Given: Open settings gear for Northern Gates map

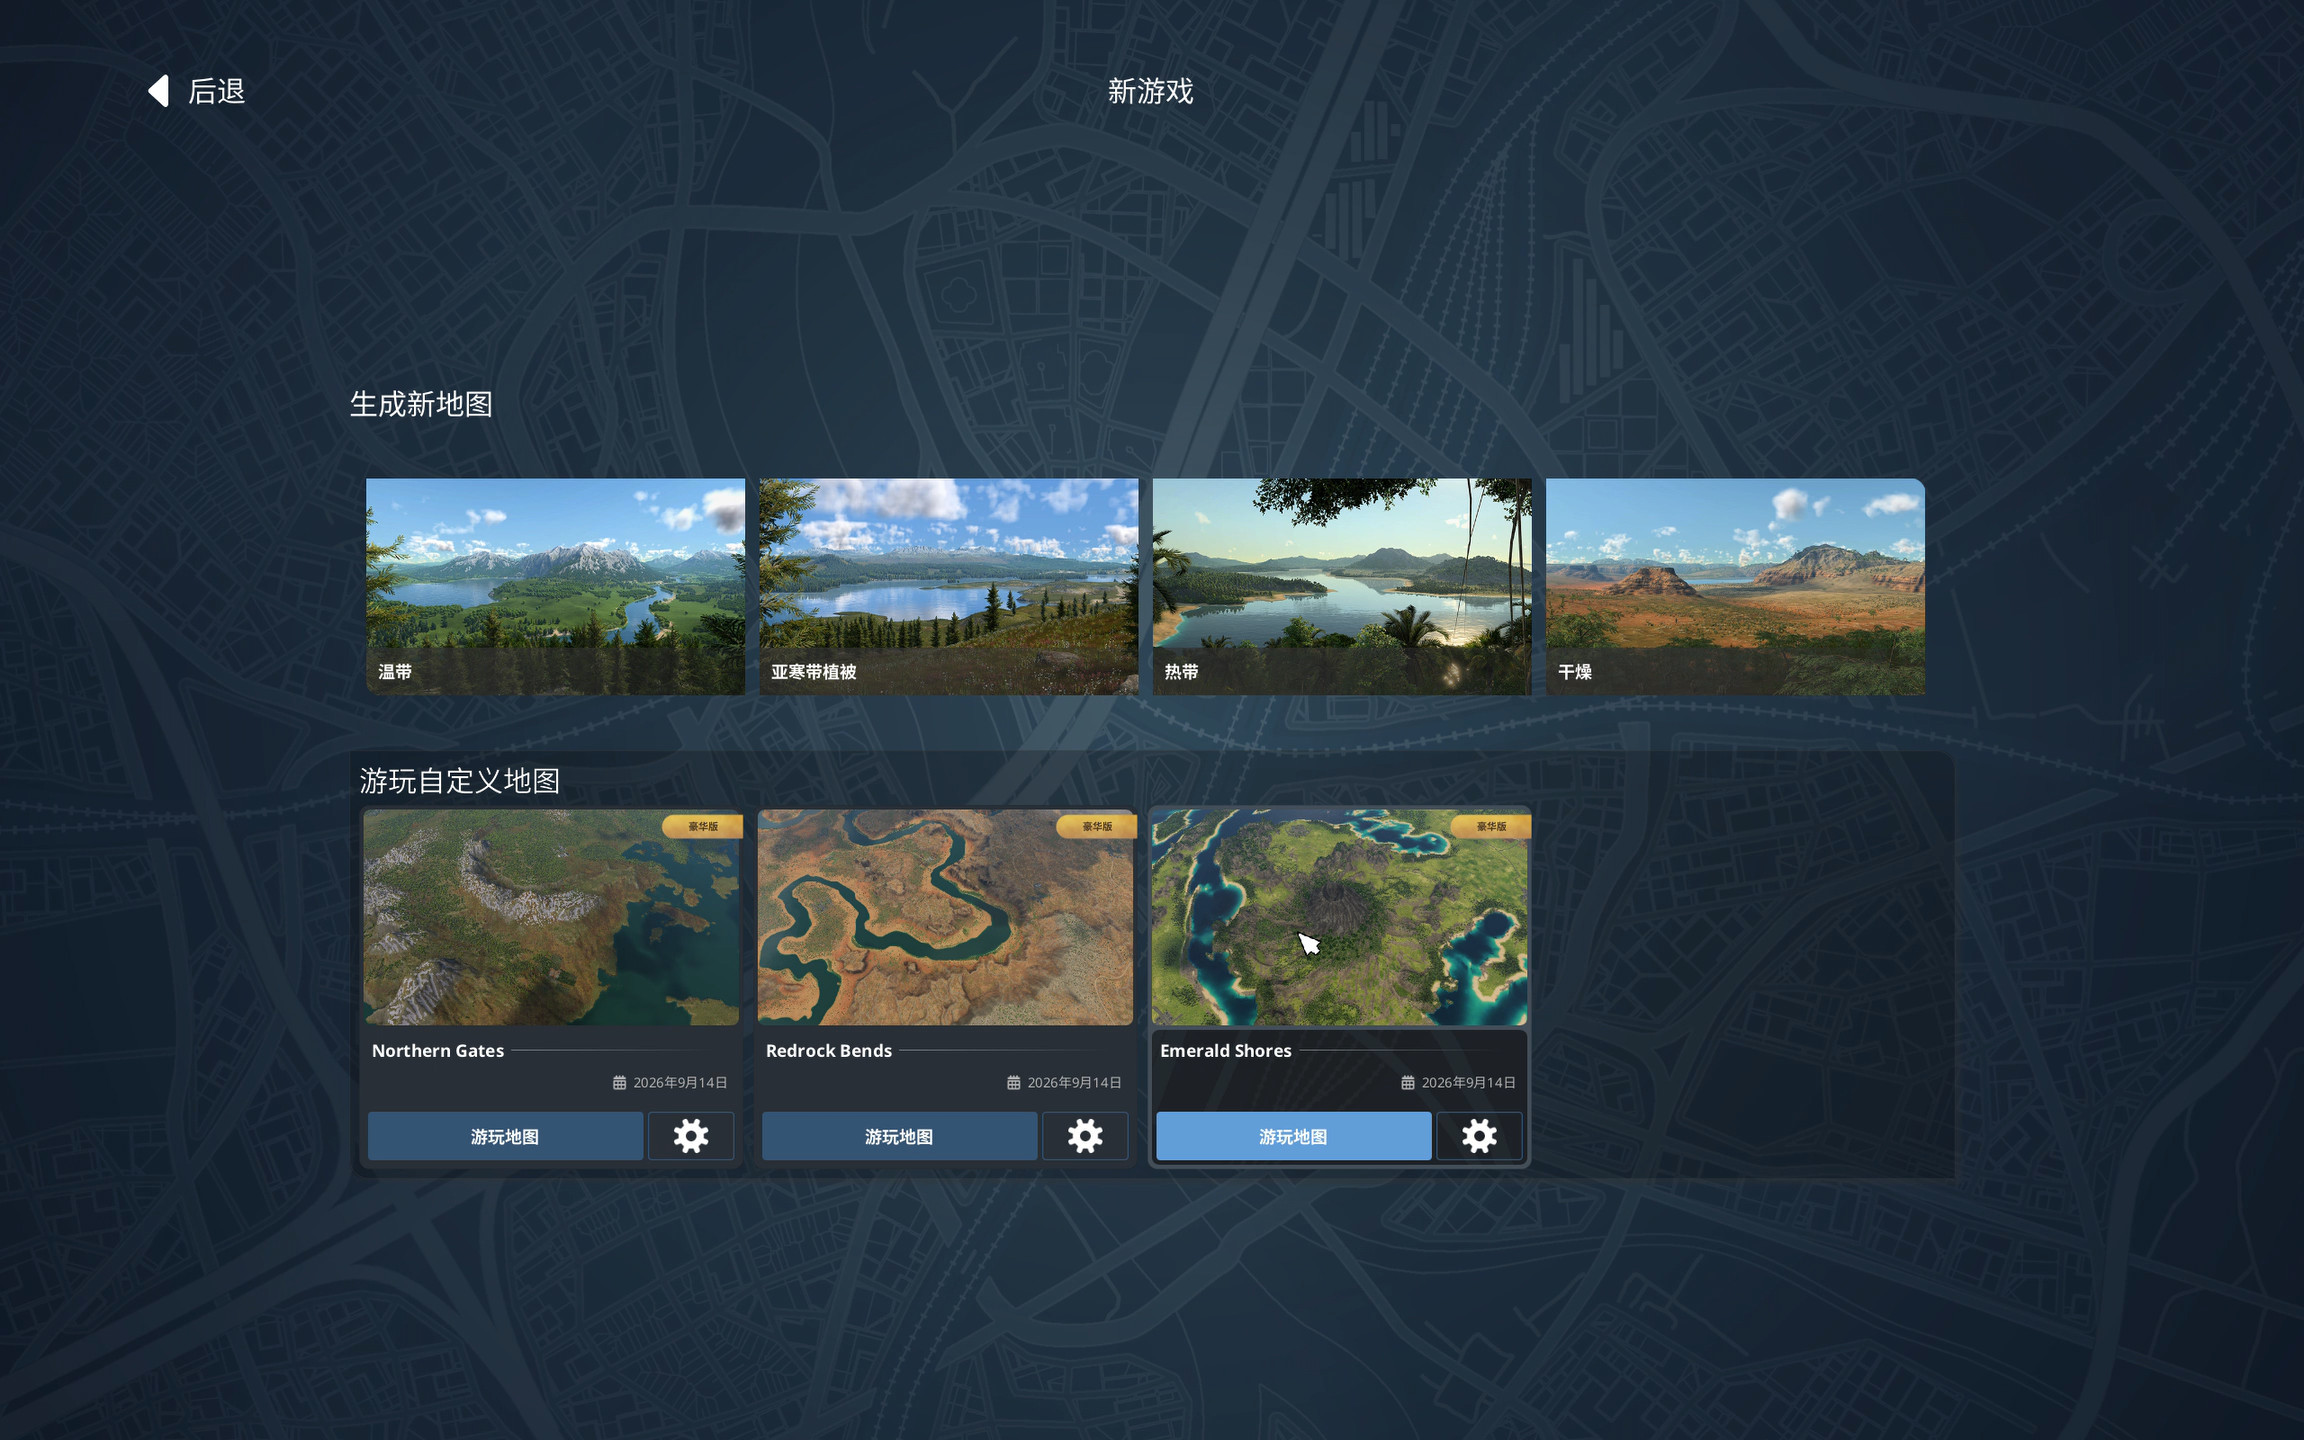Looking at the screenshot, I should point(690,1136).
